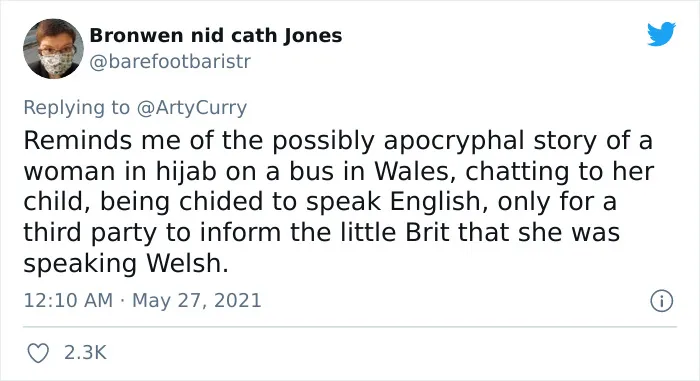Open the Bronwen nid cath Jones profile name
This screenshot has height=381, width=700.
pyautogui.click(x=216, y=36)
